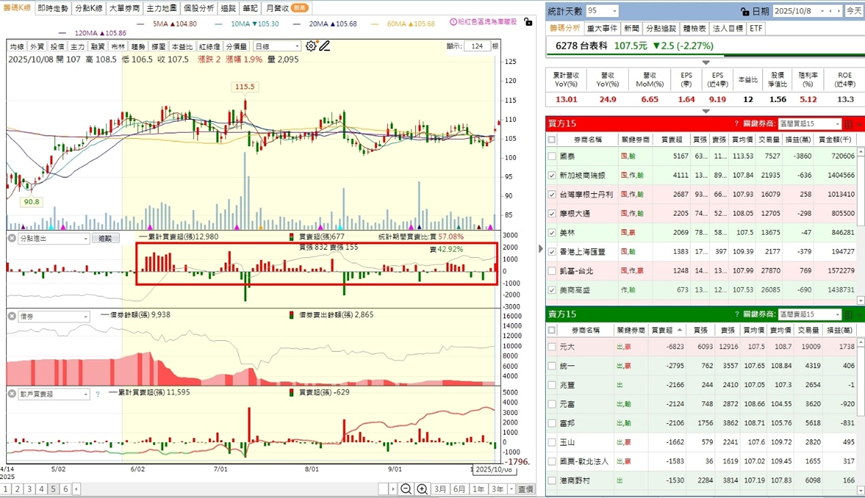
Task: Open 散戶買賣超 indicator dropdown
Action: point(54,394)
